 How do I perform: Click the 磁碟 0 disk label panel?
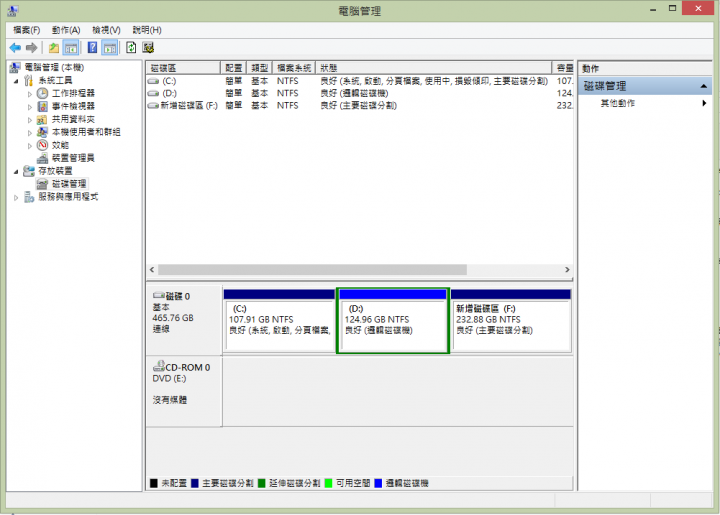click(x=184, y=320)
